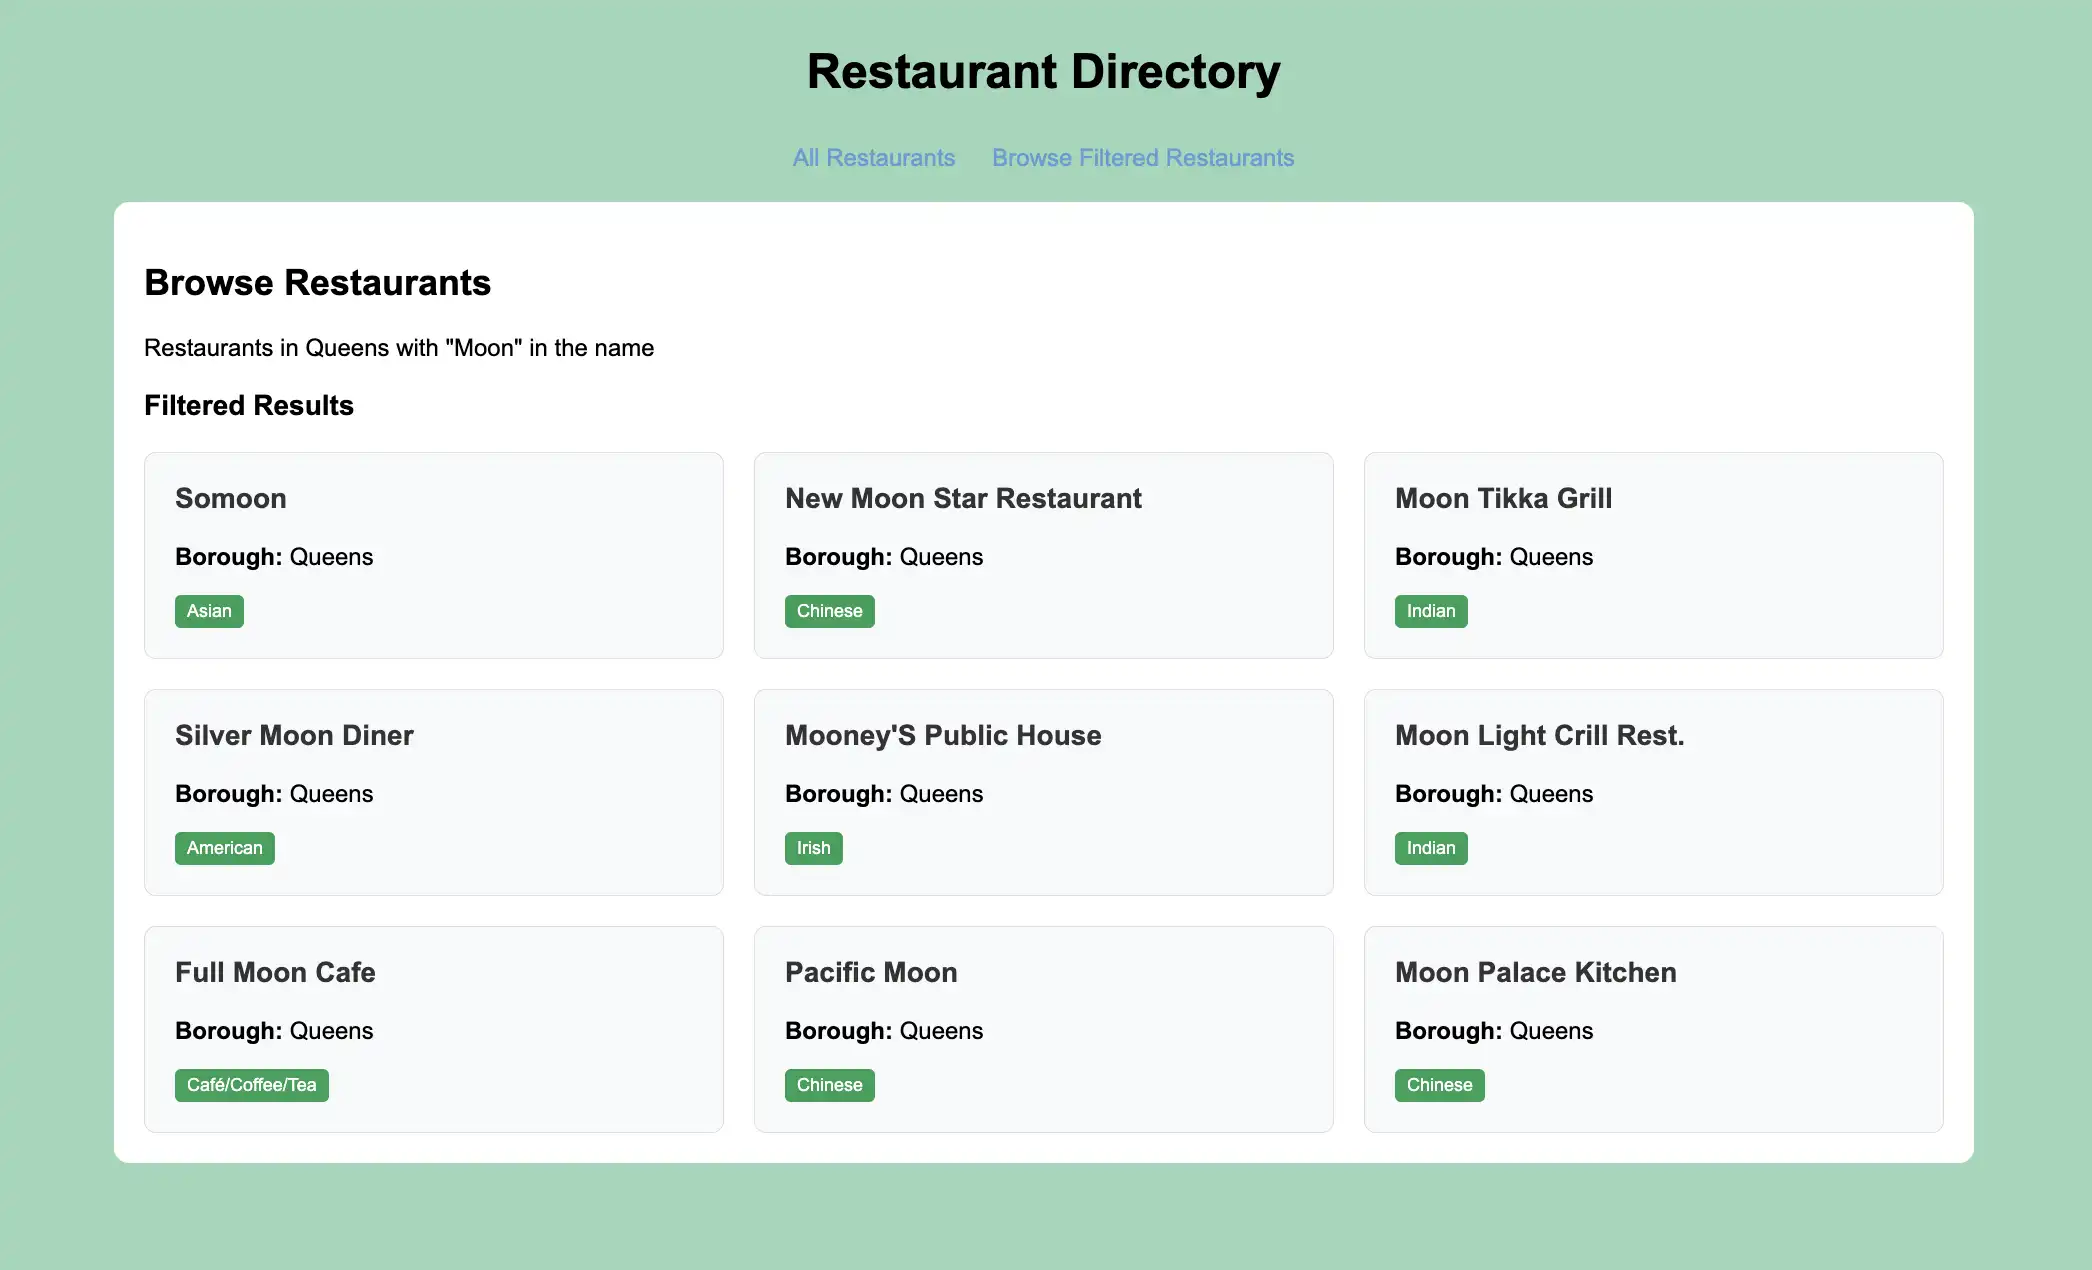2092x1270 pixels.
Task: Click the Irish tag on Mooney'S Public House
Action: click(x=813, y=848)
